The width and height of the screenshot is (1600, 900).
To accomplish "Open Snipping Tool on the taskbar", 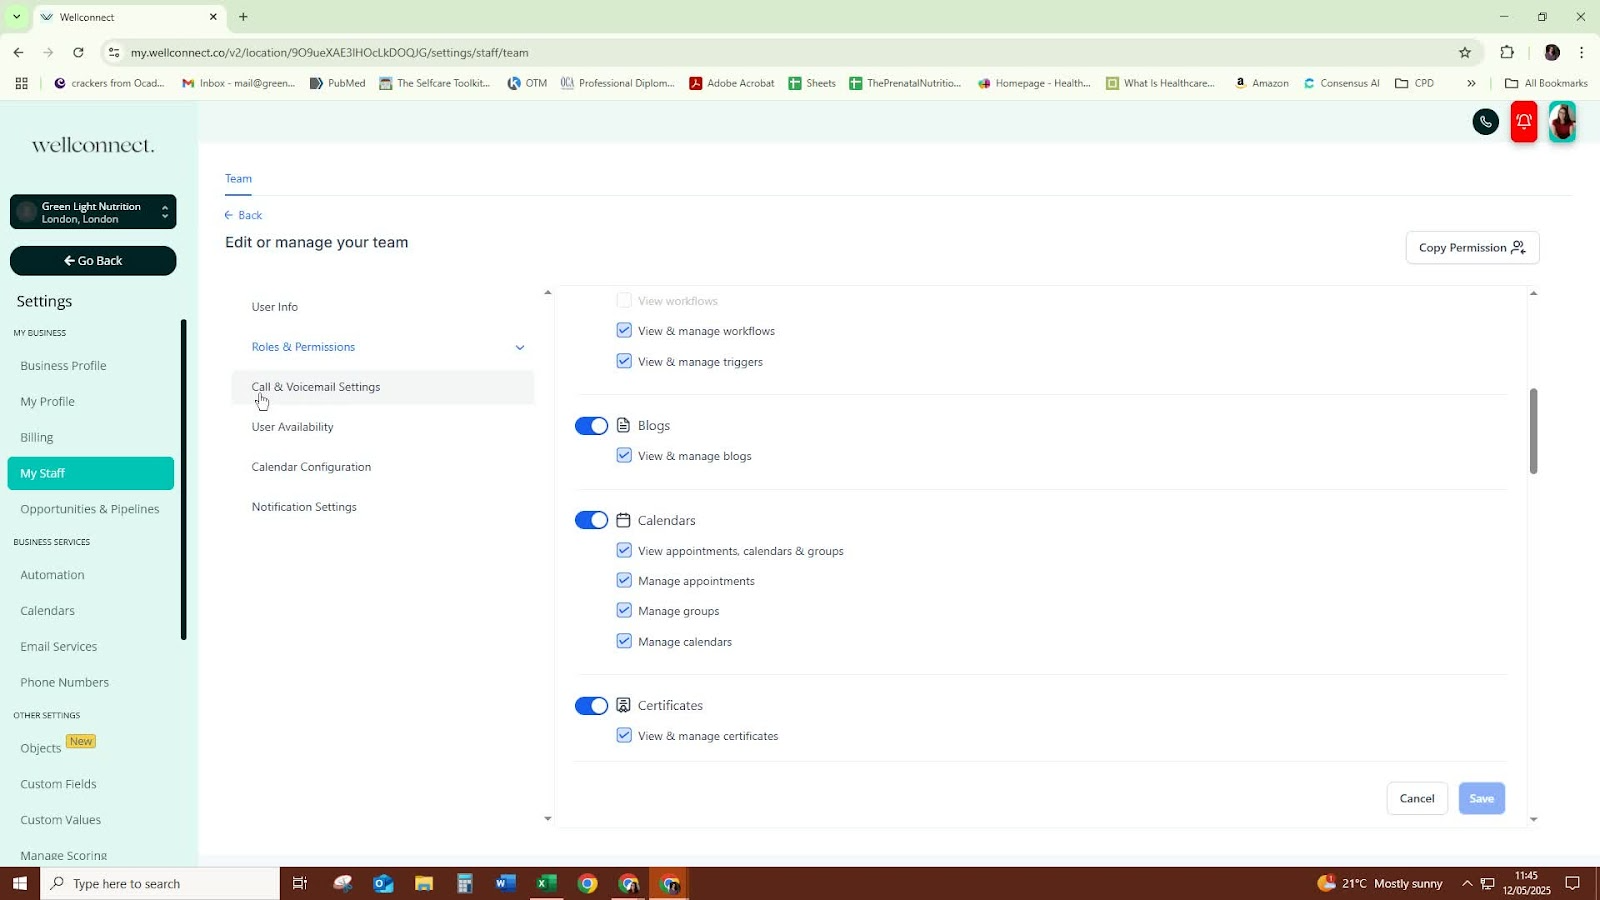I will click(x=343, y=883).
